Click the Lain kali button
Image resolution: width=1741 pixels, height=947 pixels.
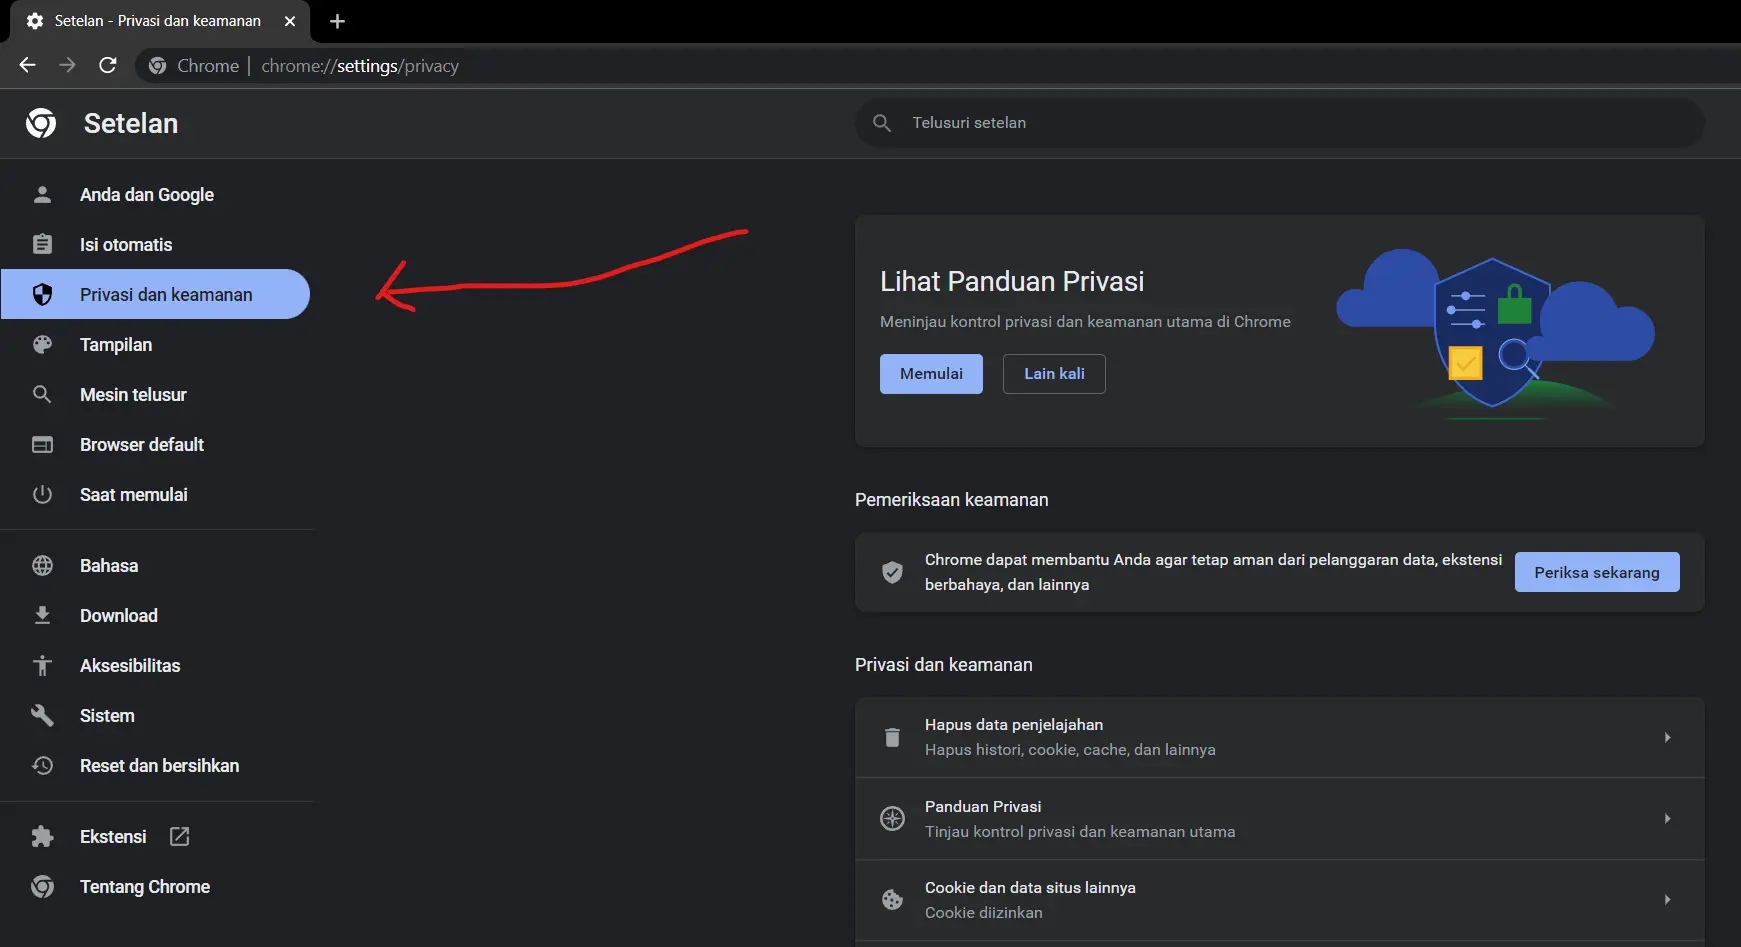tap(1054, 374)
